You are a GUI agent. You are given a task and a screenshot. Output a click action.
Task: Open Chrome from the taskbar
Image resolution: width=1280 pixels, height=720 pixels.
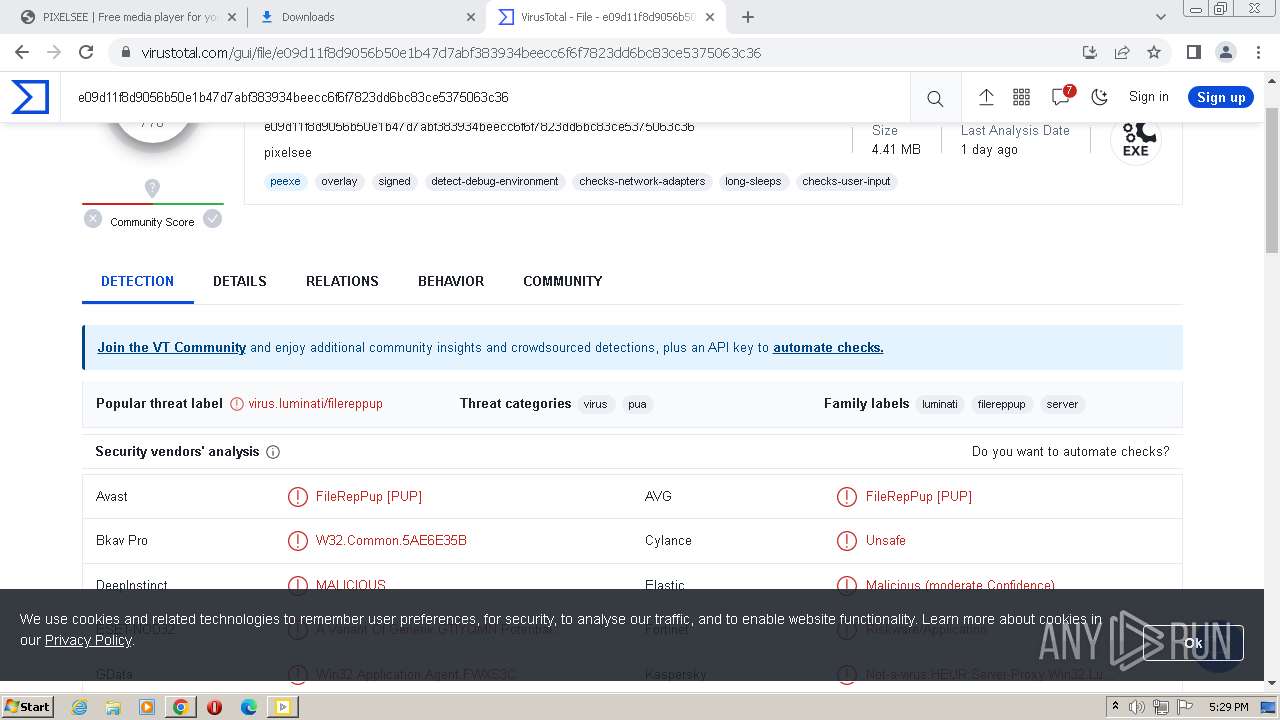[181, 707]
